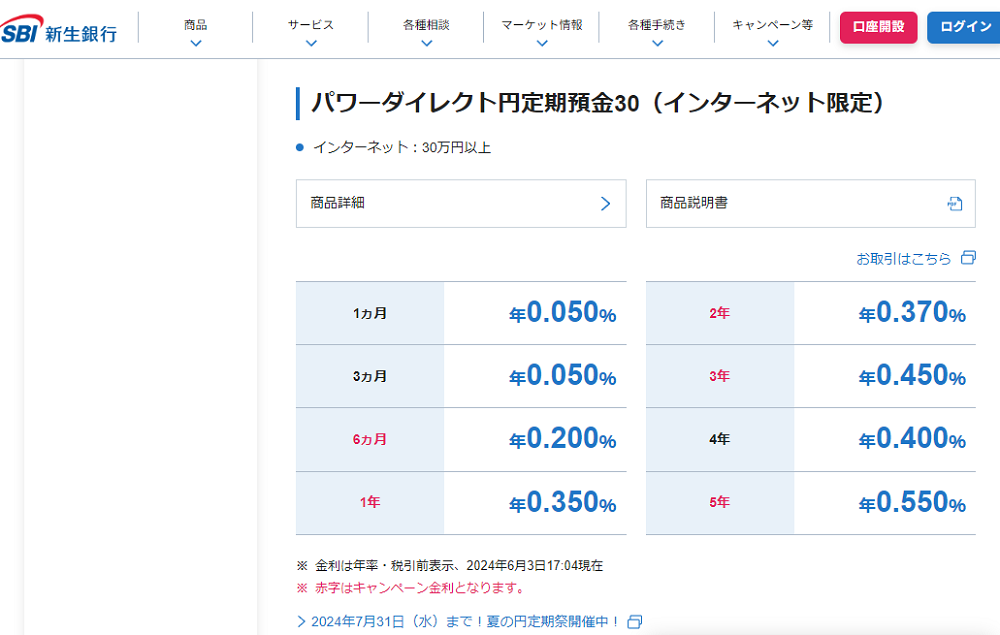Expand the chevron under キャンペーン等
This screenshot has height=635, width=1000.
pyautogui.click(x=773, y=43)
